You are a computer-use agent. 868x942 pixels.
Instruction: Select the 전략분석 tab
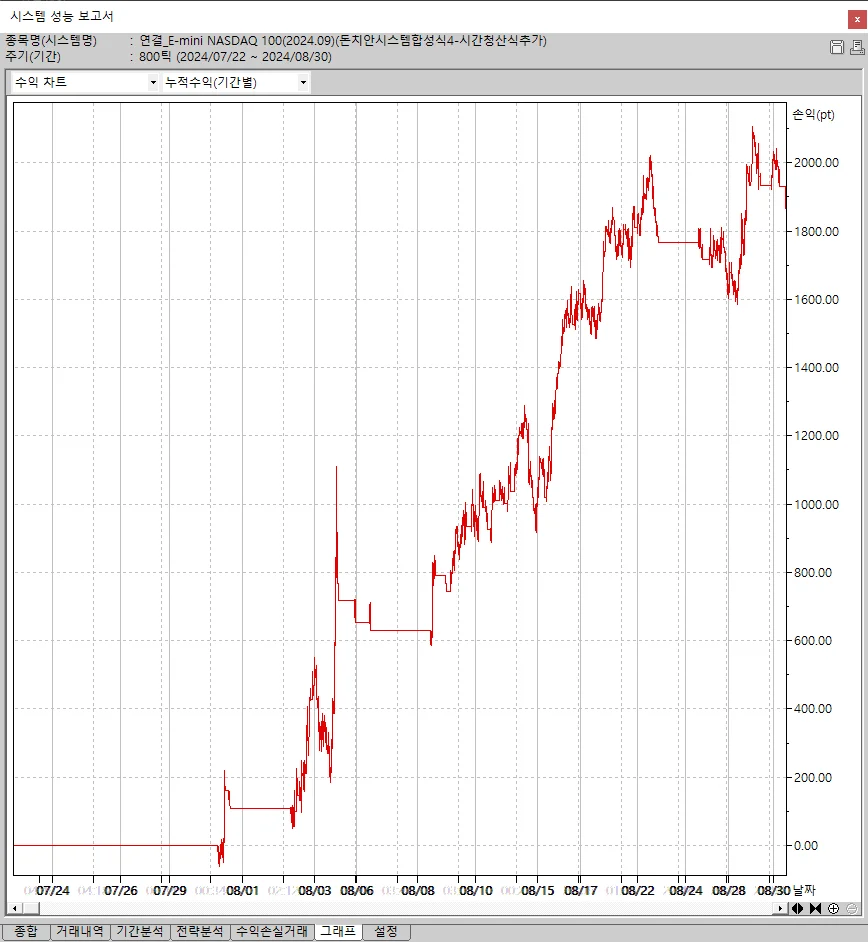click(199, 932)
